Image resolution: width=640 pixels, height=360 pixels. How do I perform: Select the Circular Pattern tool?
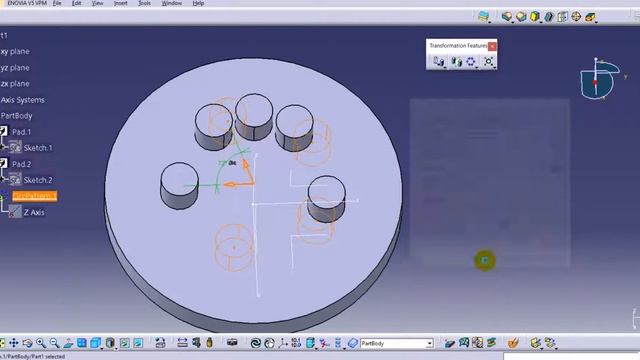(x=471, y=62)
